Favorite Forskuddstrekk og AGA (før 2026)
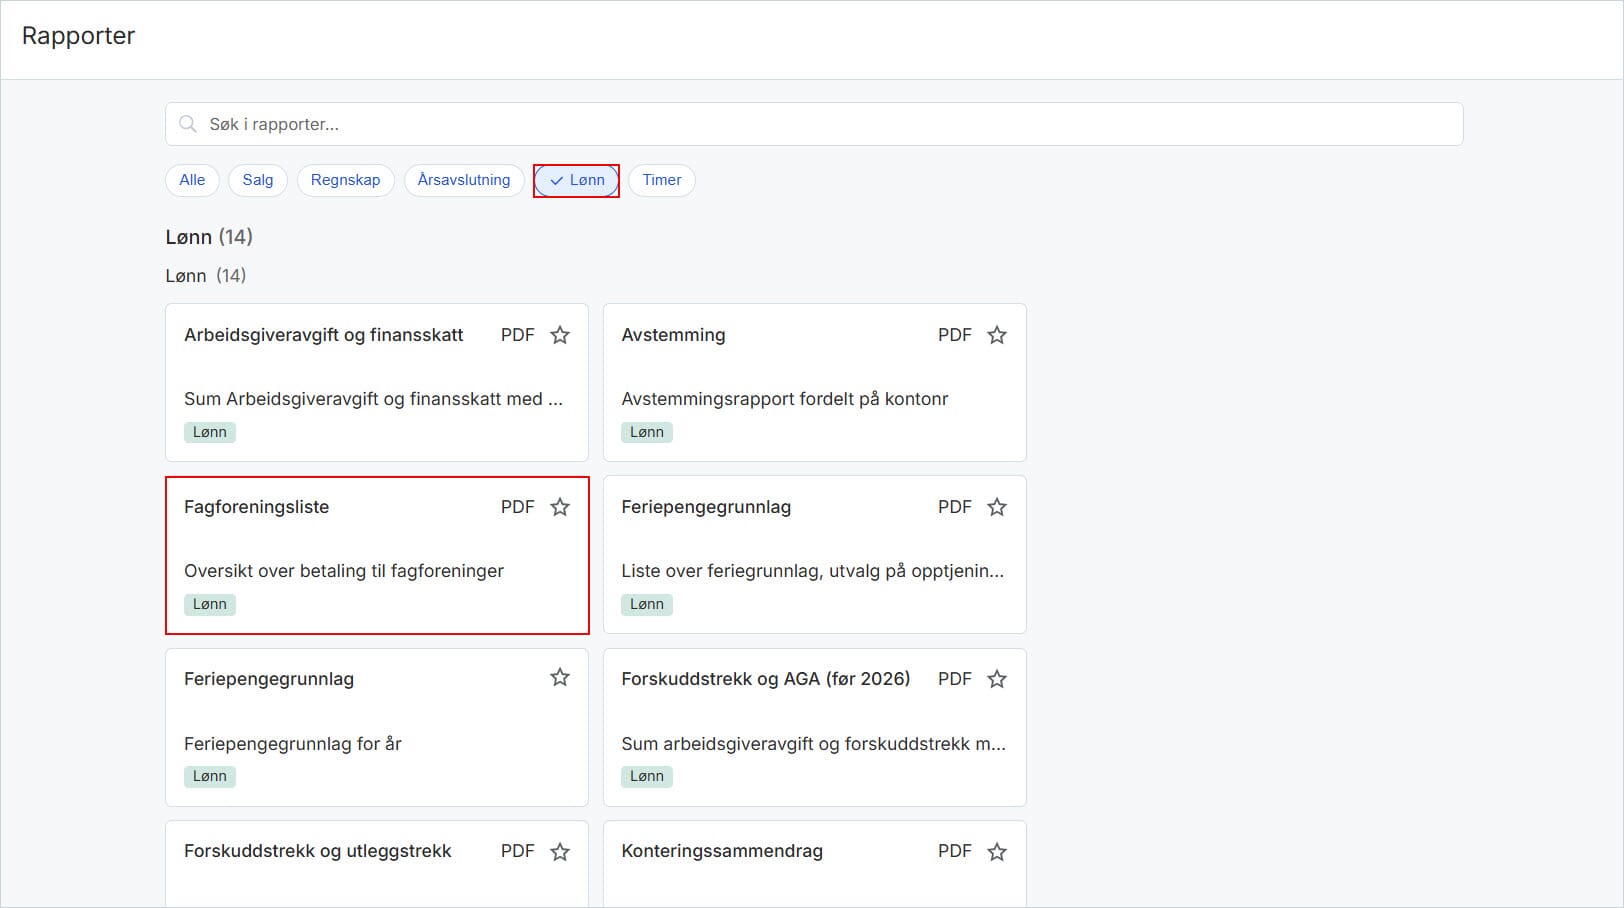Viewport: 1624px width, 908px height. click(x=997, y=679)
